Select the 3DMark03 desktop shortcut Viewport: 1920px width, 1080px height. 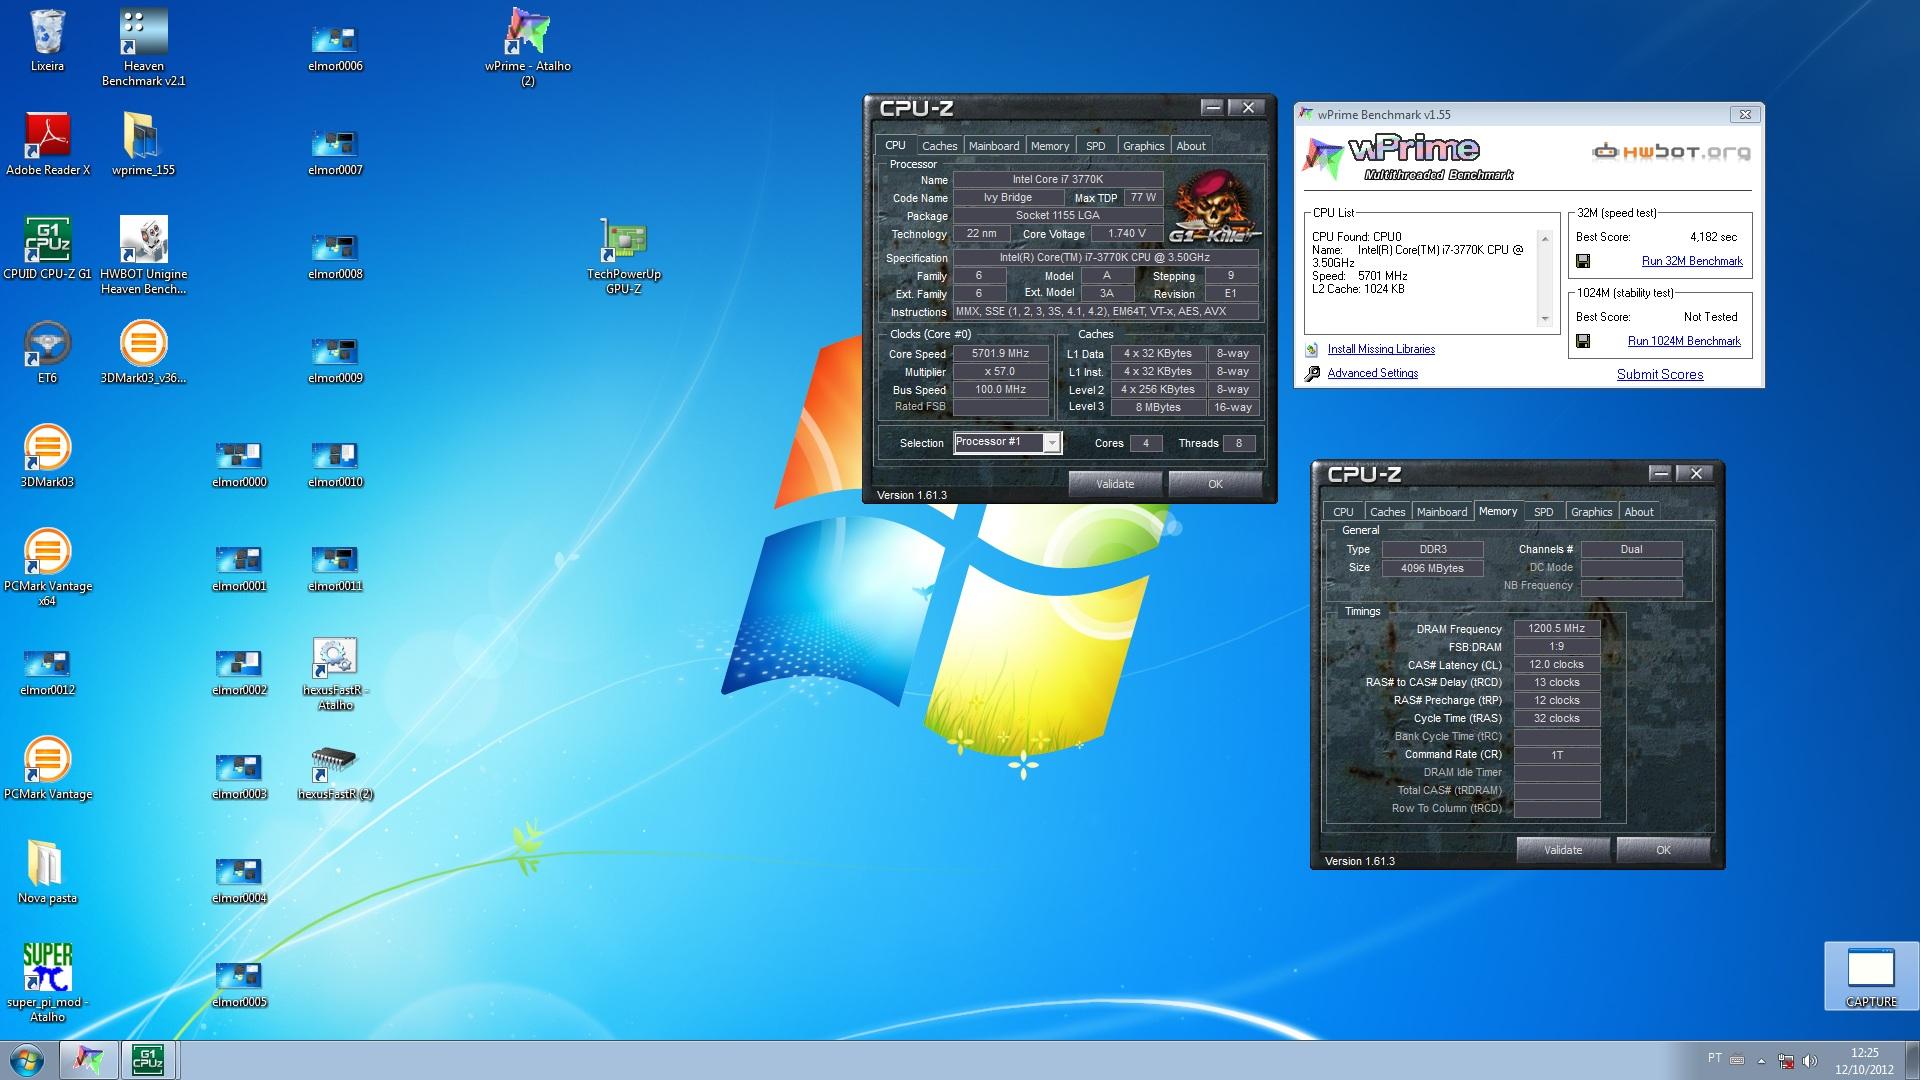coord(47,456)
